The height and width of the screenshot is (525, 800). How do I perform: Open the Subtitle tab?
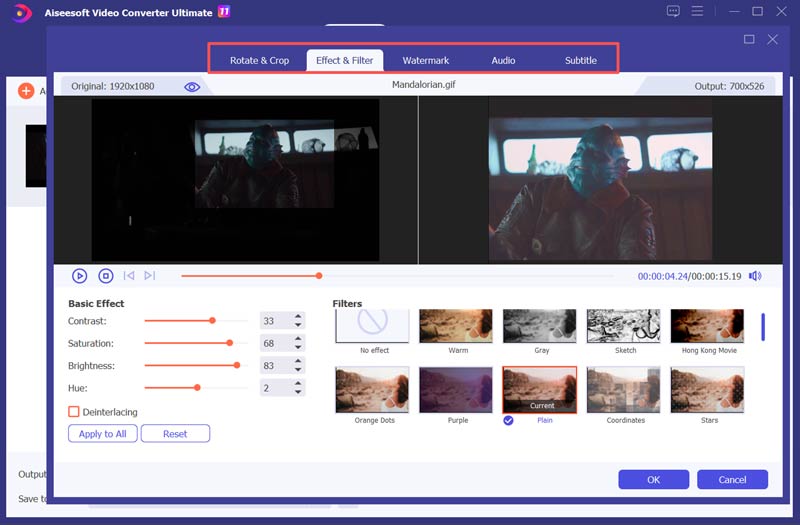coord(581,60)
